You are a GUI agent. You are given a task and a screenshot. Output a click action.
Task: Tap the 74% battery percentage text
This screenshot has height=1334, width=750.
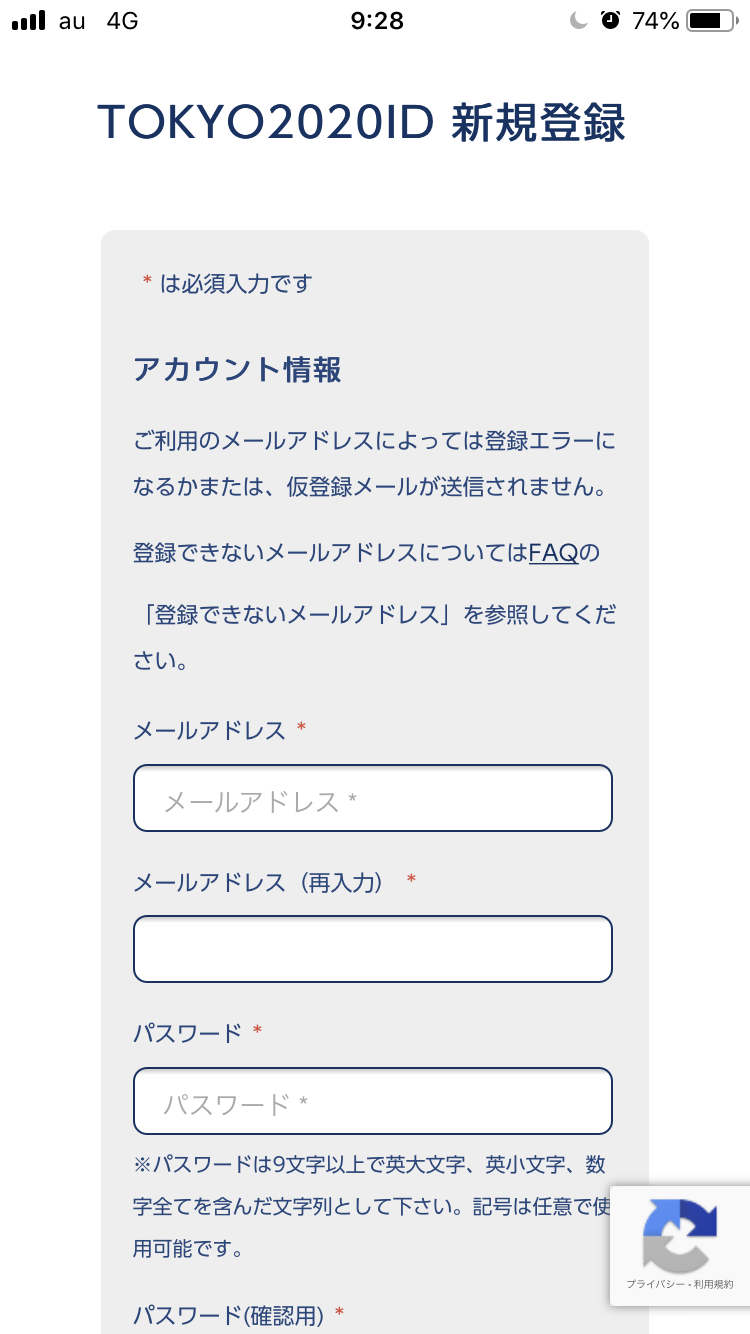click(x=655, y=21)
